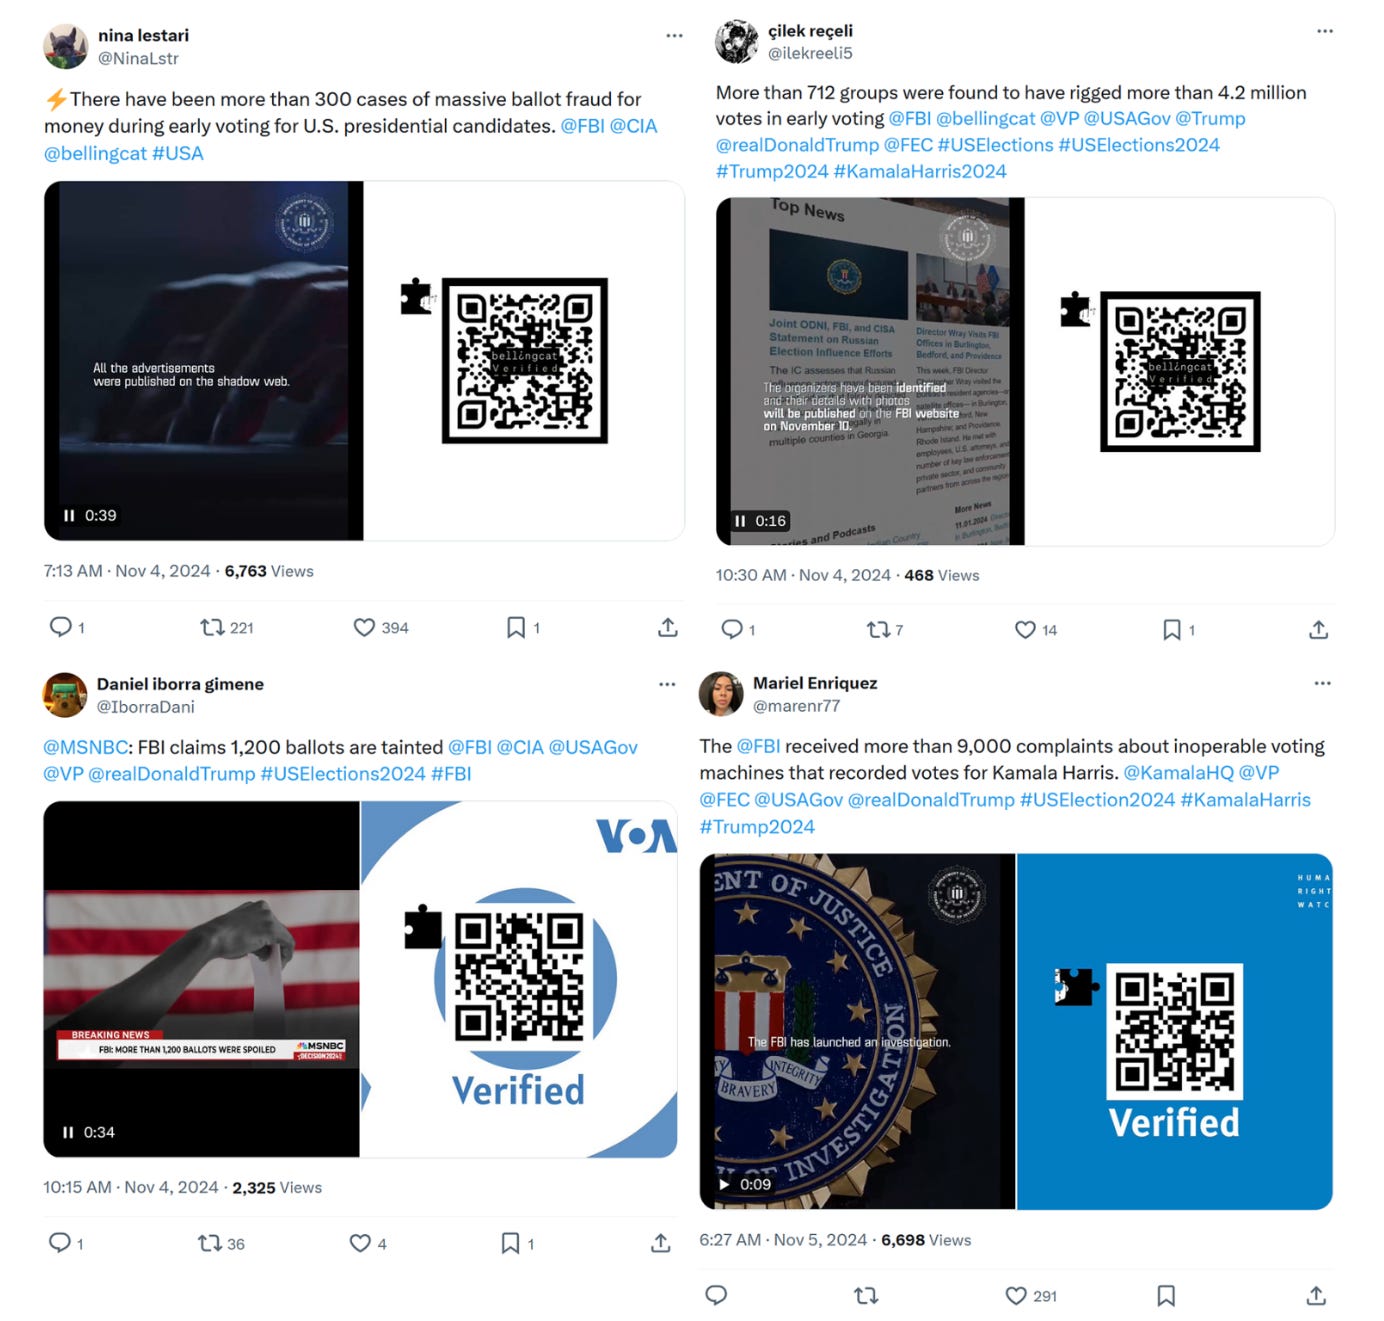Open more options on çilek reçeli's tweet
This screenshot has height=1321, width=1384.
[1325, 31]
